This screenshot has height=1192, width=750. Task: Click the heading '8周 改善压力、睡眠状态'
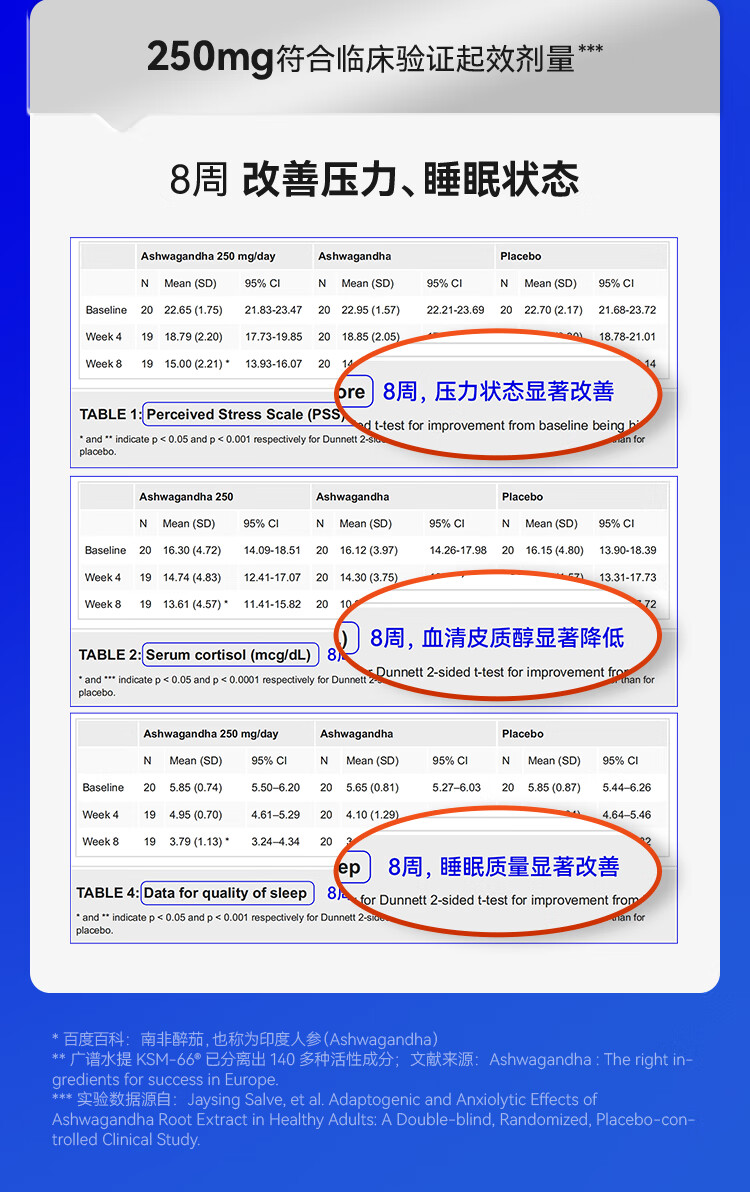point(374,179)
